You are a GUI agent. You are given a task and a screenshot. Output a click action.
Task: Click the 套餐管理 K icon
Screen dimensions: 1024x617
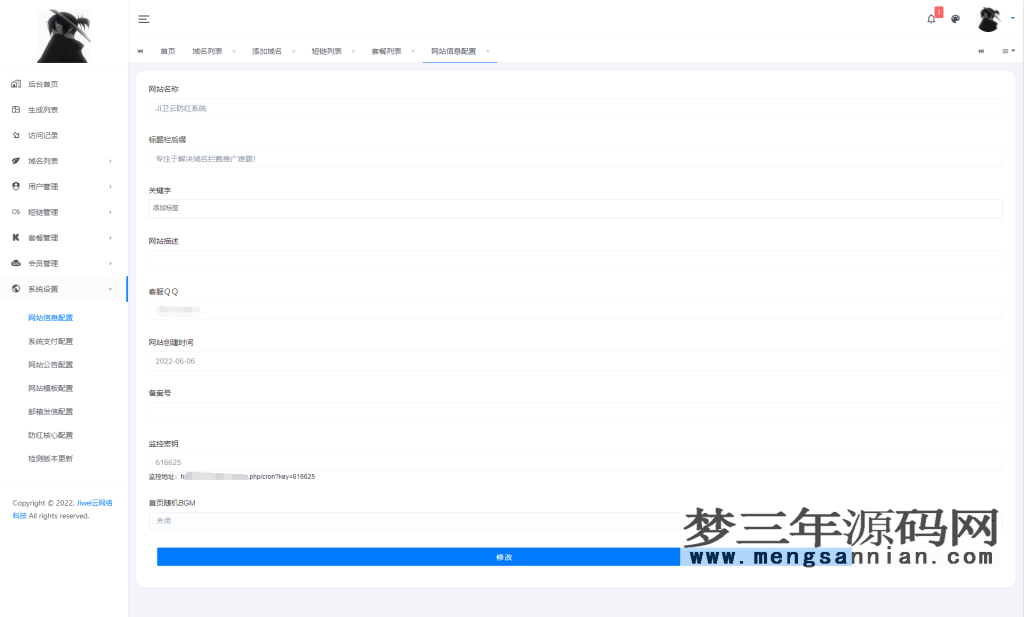[14, 237]
